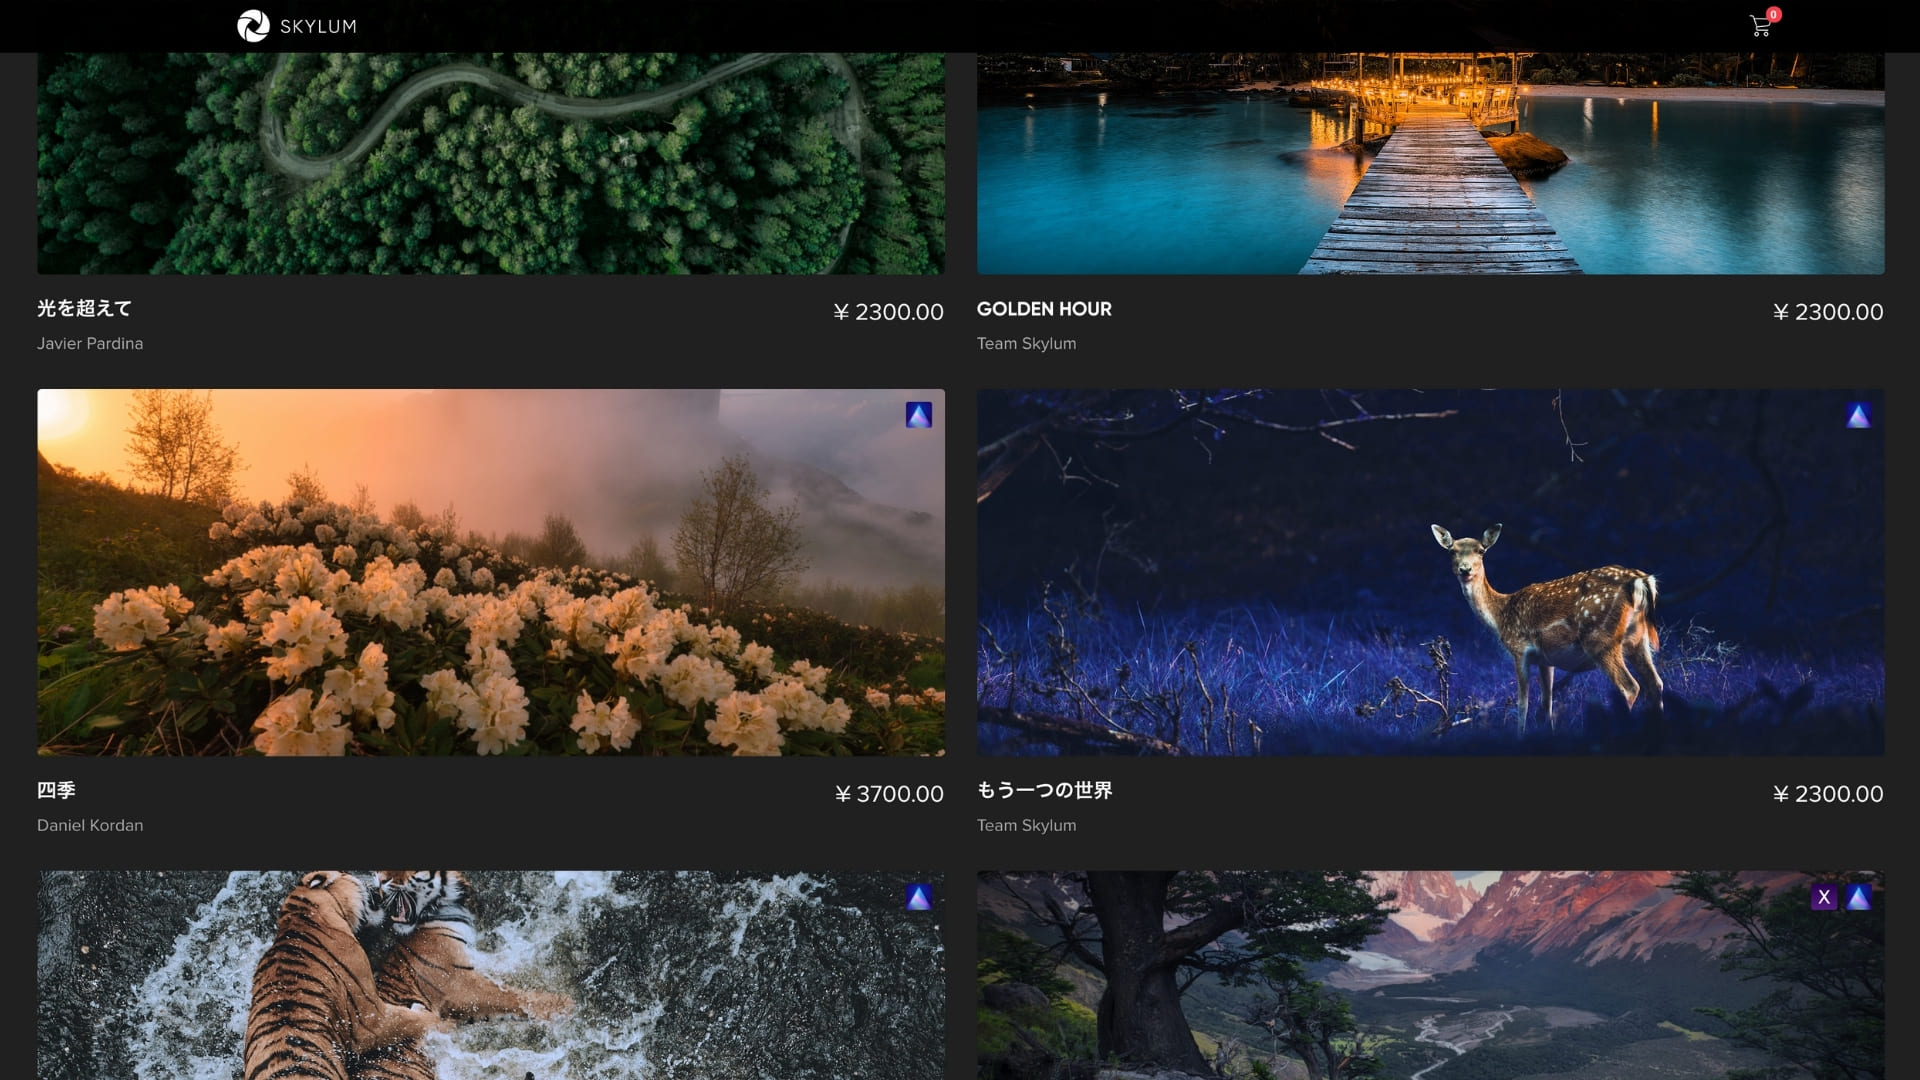
Task: Click purple X badge on mountain image
Action: [1823, 897]
